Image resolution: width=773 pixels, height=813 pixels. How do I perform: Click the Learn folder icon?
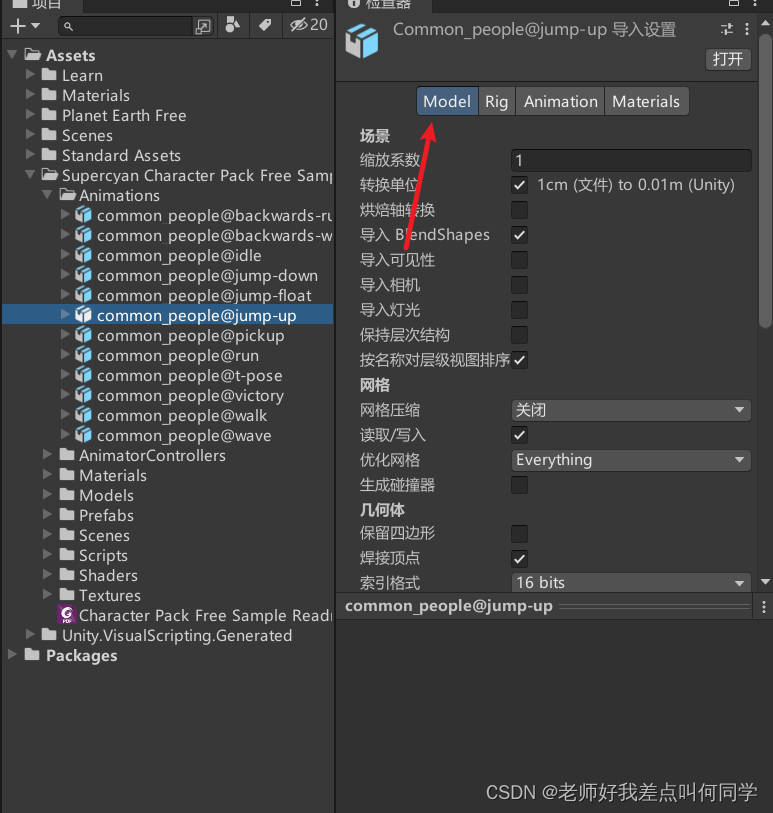49,75
